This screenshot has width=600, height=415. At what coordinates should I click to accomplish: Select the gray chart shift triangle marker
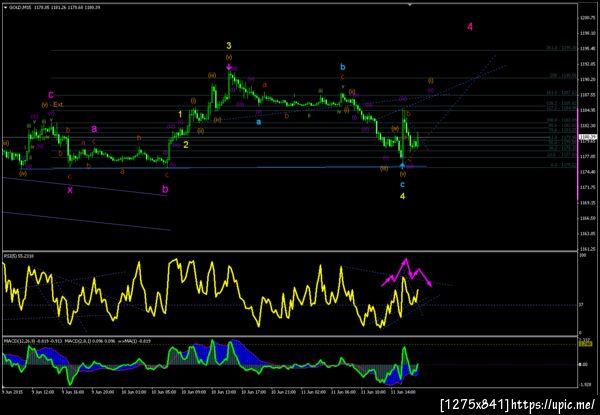(x=410, y=5)
